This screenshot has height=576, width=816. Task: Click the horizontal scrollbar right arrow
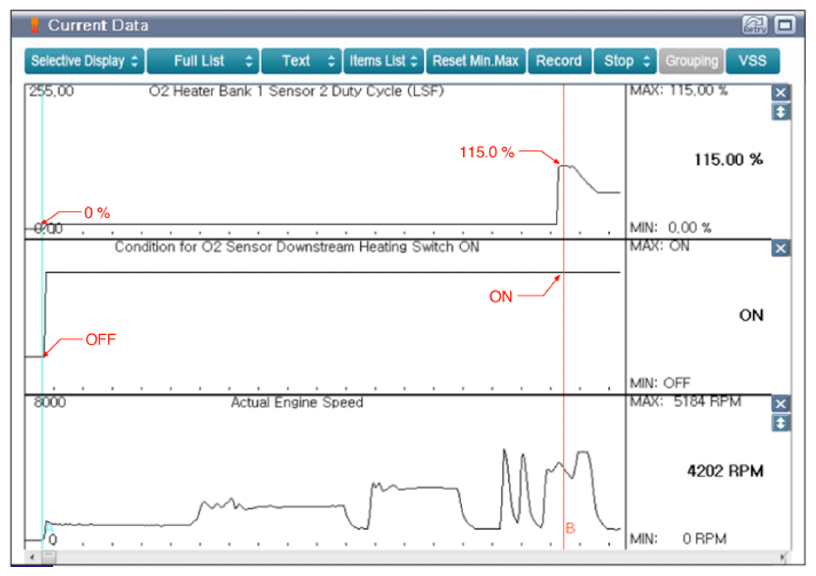(781, 556)
